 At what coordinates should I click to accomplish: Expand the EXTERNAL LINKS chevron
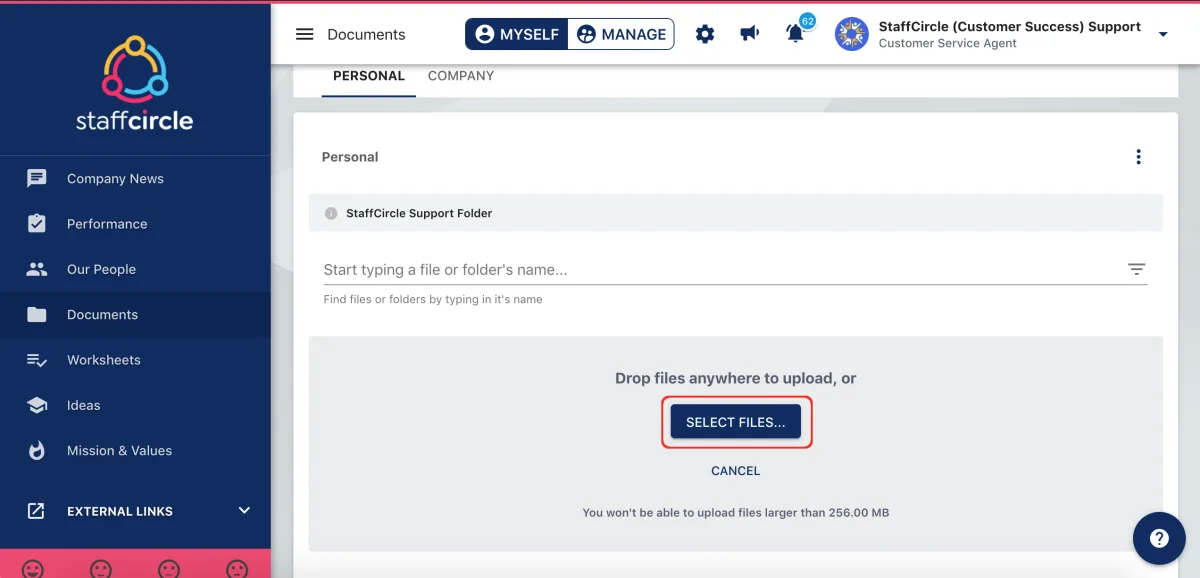244,511
